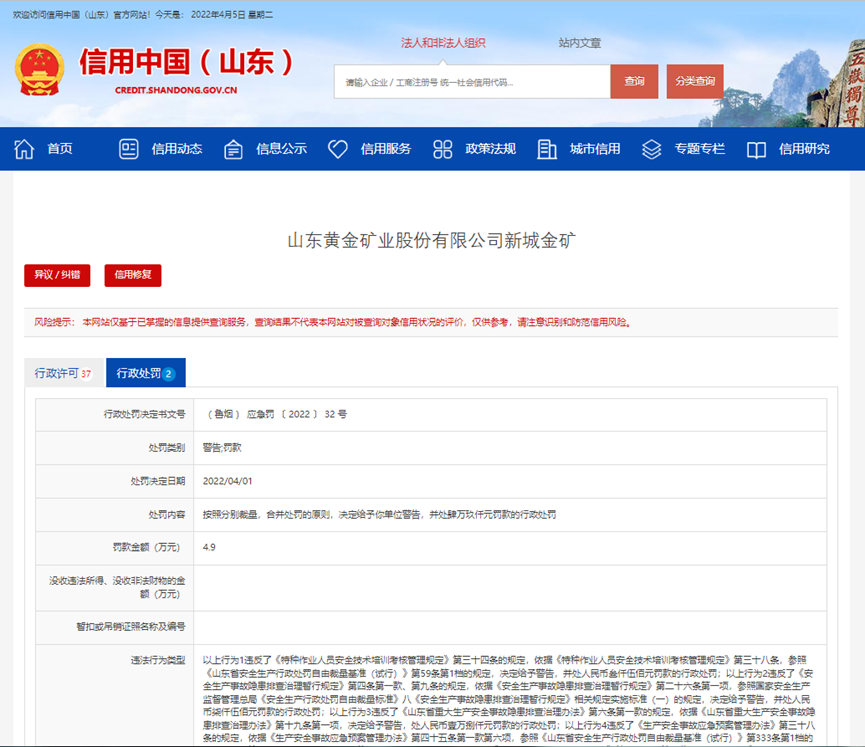
Task: Select the 首页 home icon
Action: [23, 149]
